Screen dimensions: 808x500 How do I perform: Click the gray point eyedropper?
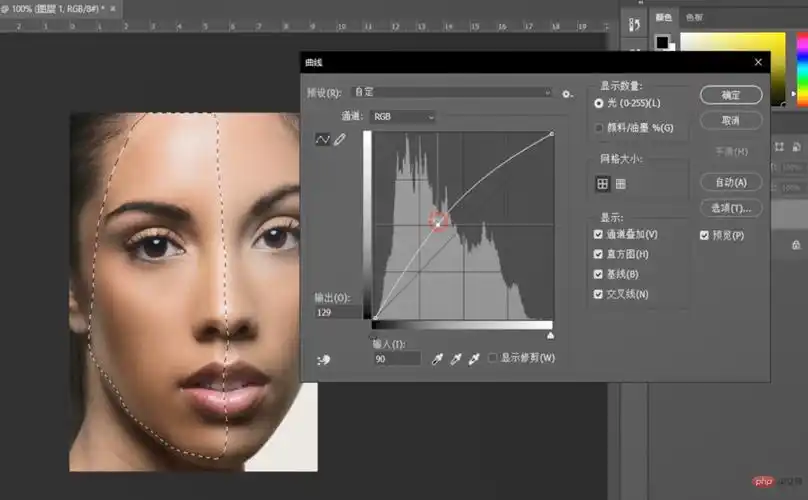456,358
